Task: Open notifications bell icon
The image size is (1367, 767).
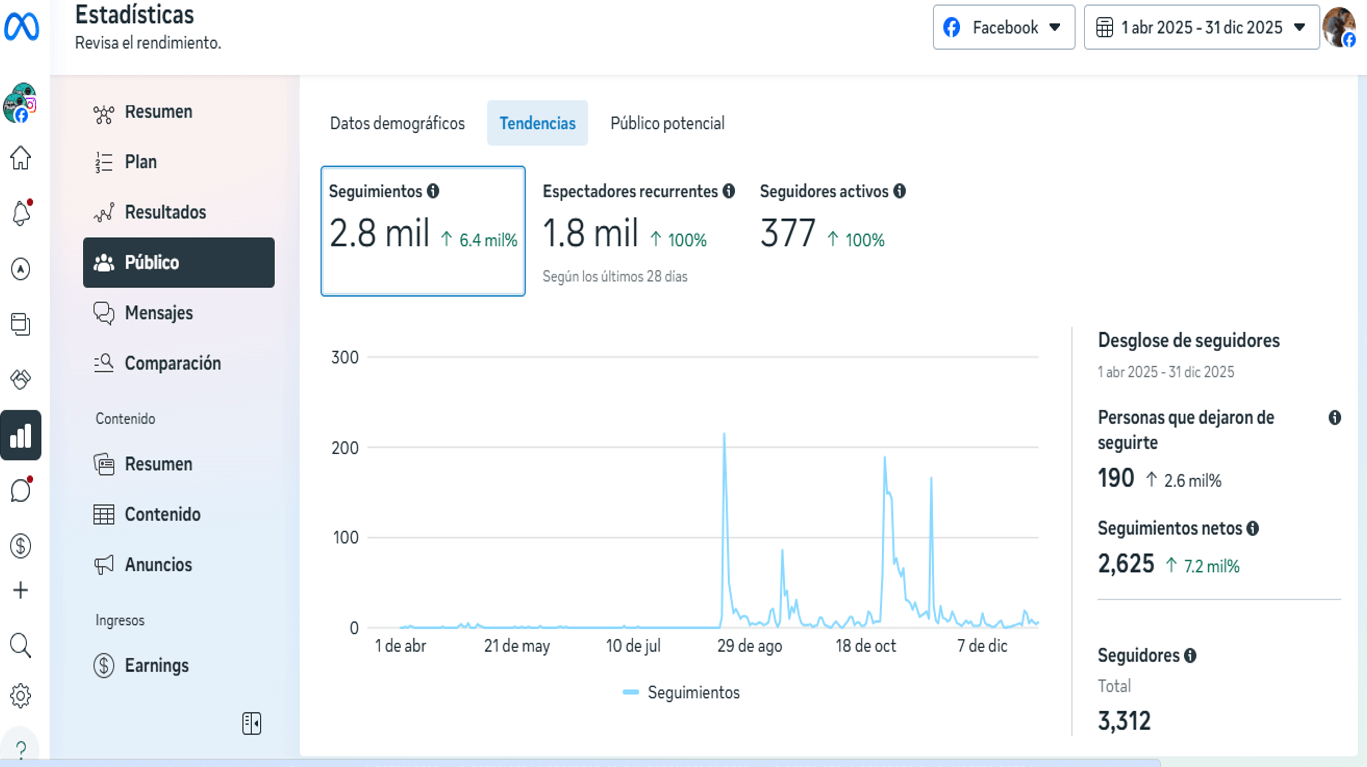Action: coord(20,213)
